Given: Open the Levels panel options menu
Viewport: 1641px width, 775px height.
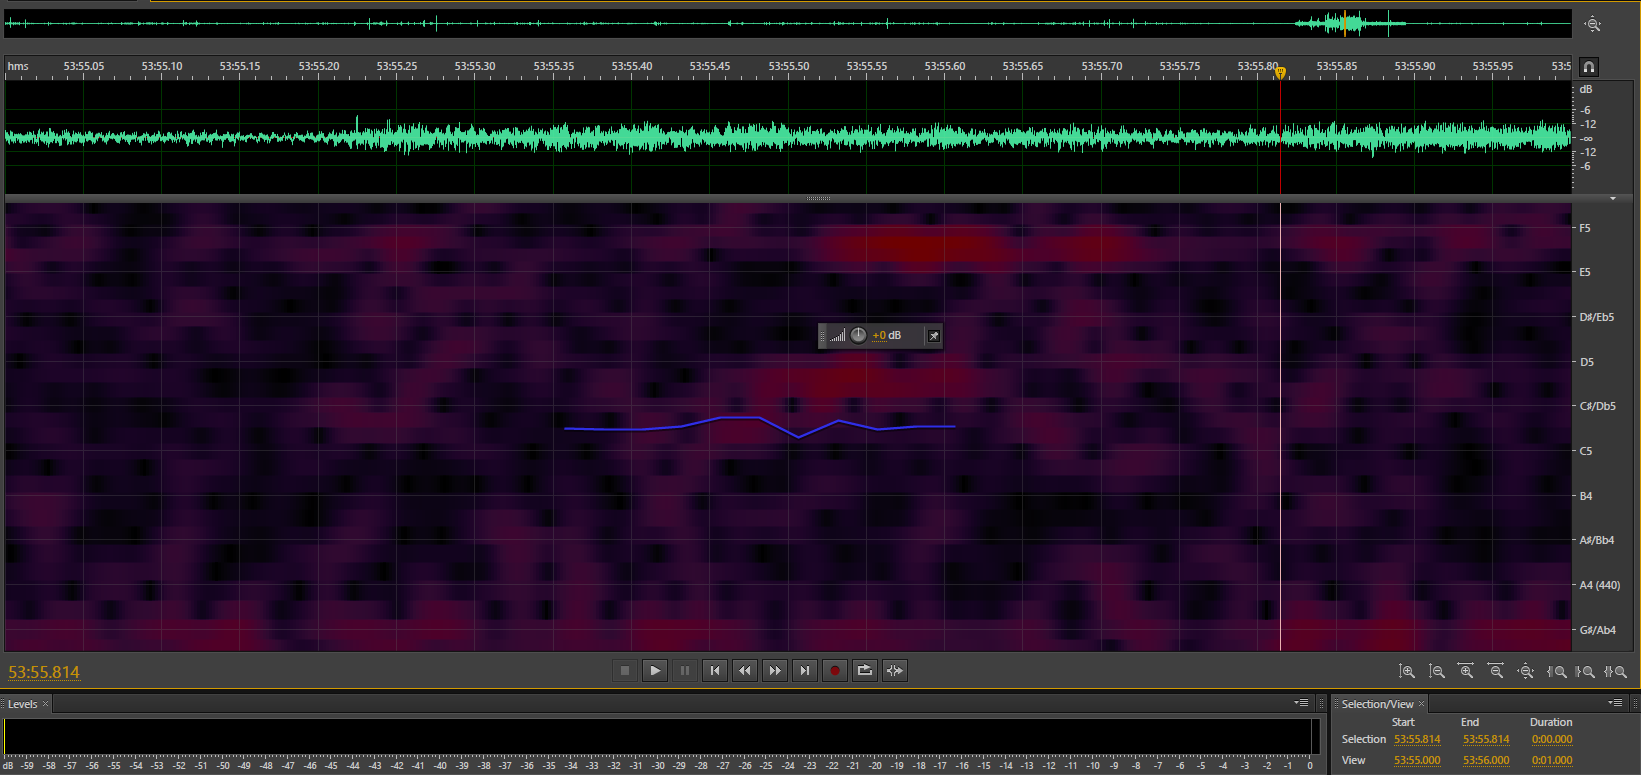Looking at the screenshot, I should [1301, 703].
